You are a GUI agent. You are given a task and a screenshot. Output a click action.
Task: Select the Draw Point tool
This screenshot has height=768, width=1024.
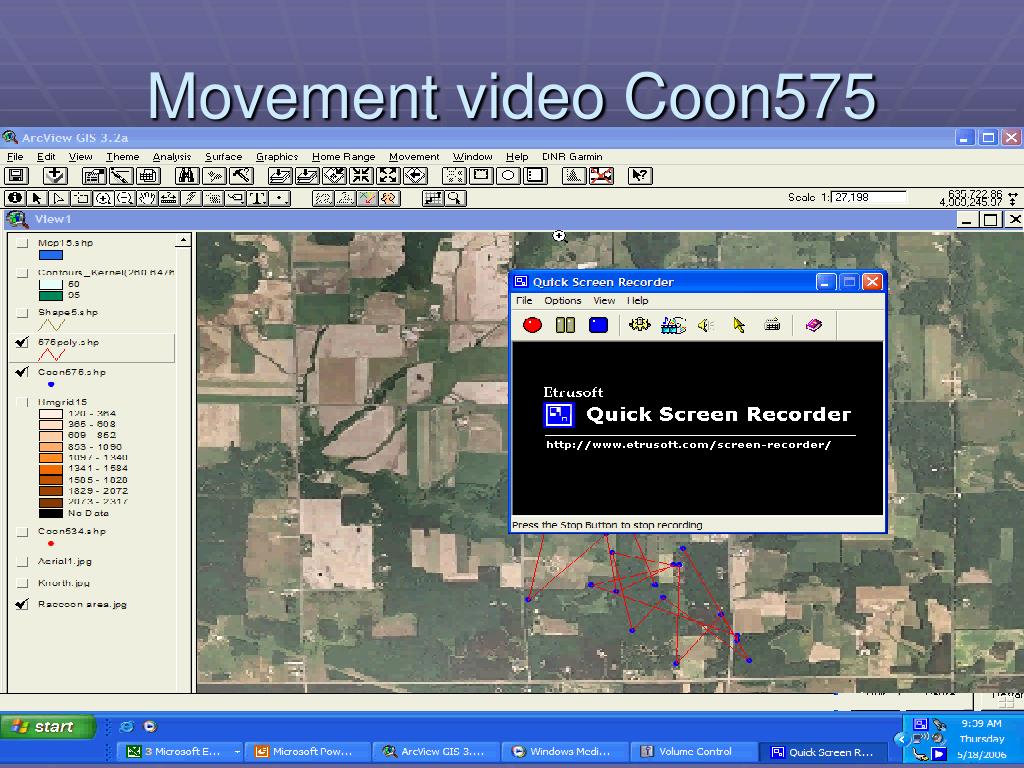pos(280,198)
